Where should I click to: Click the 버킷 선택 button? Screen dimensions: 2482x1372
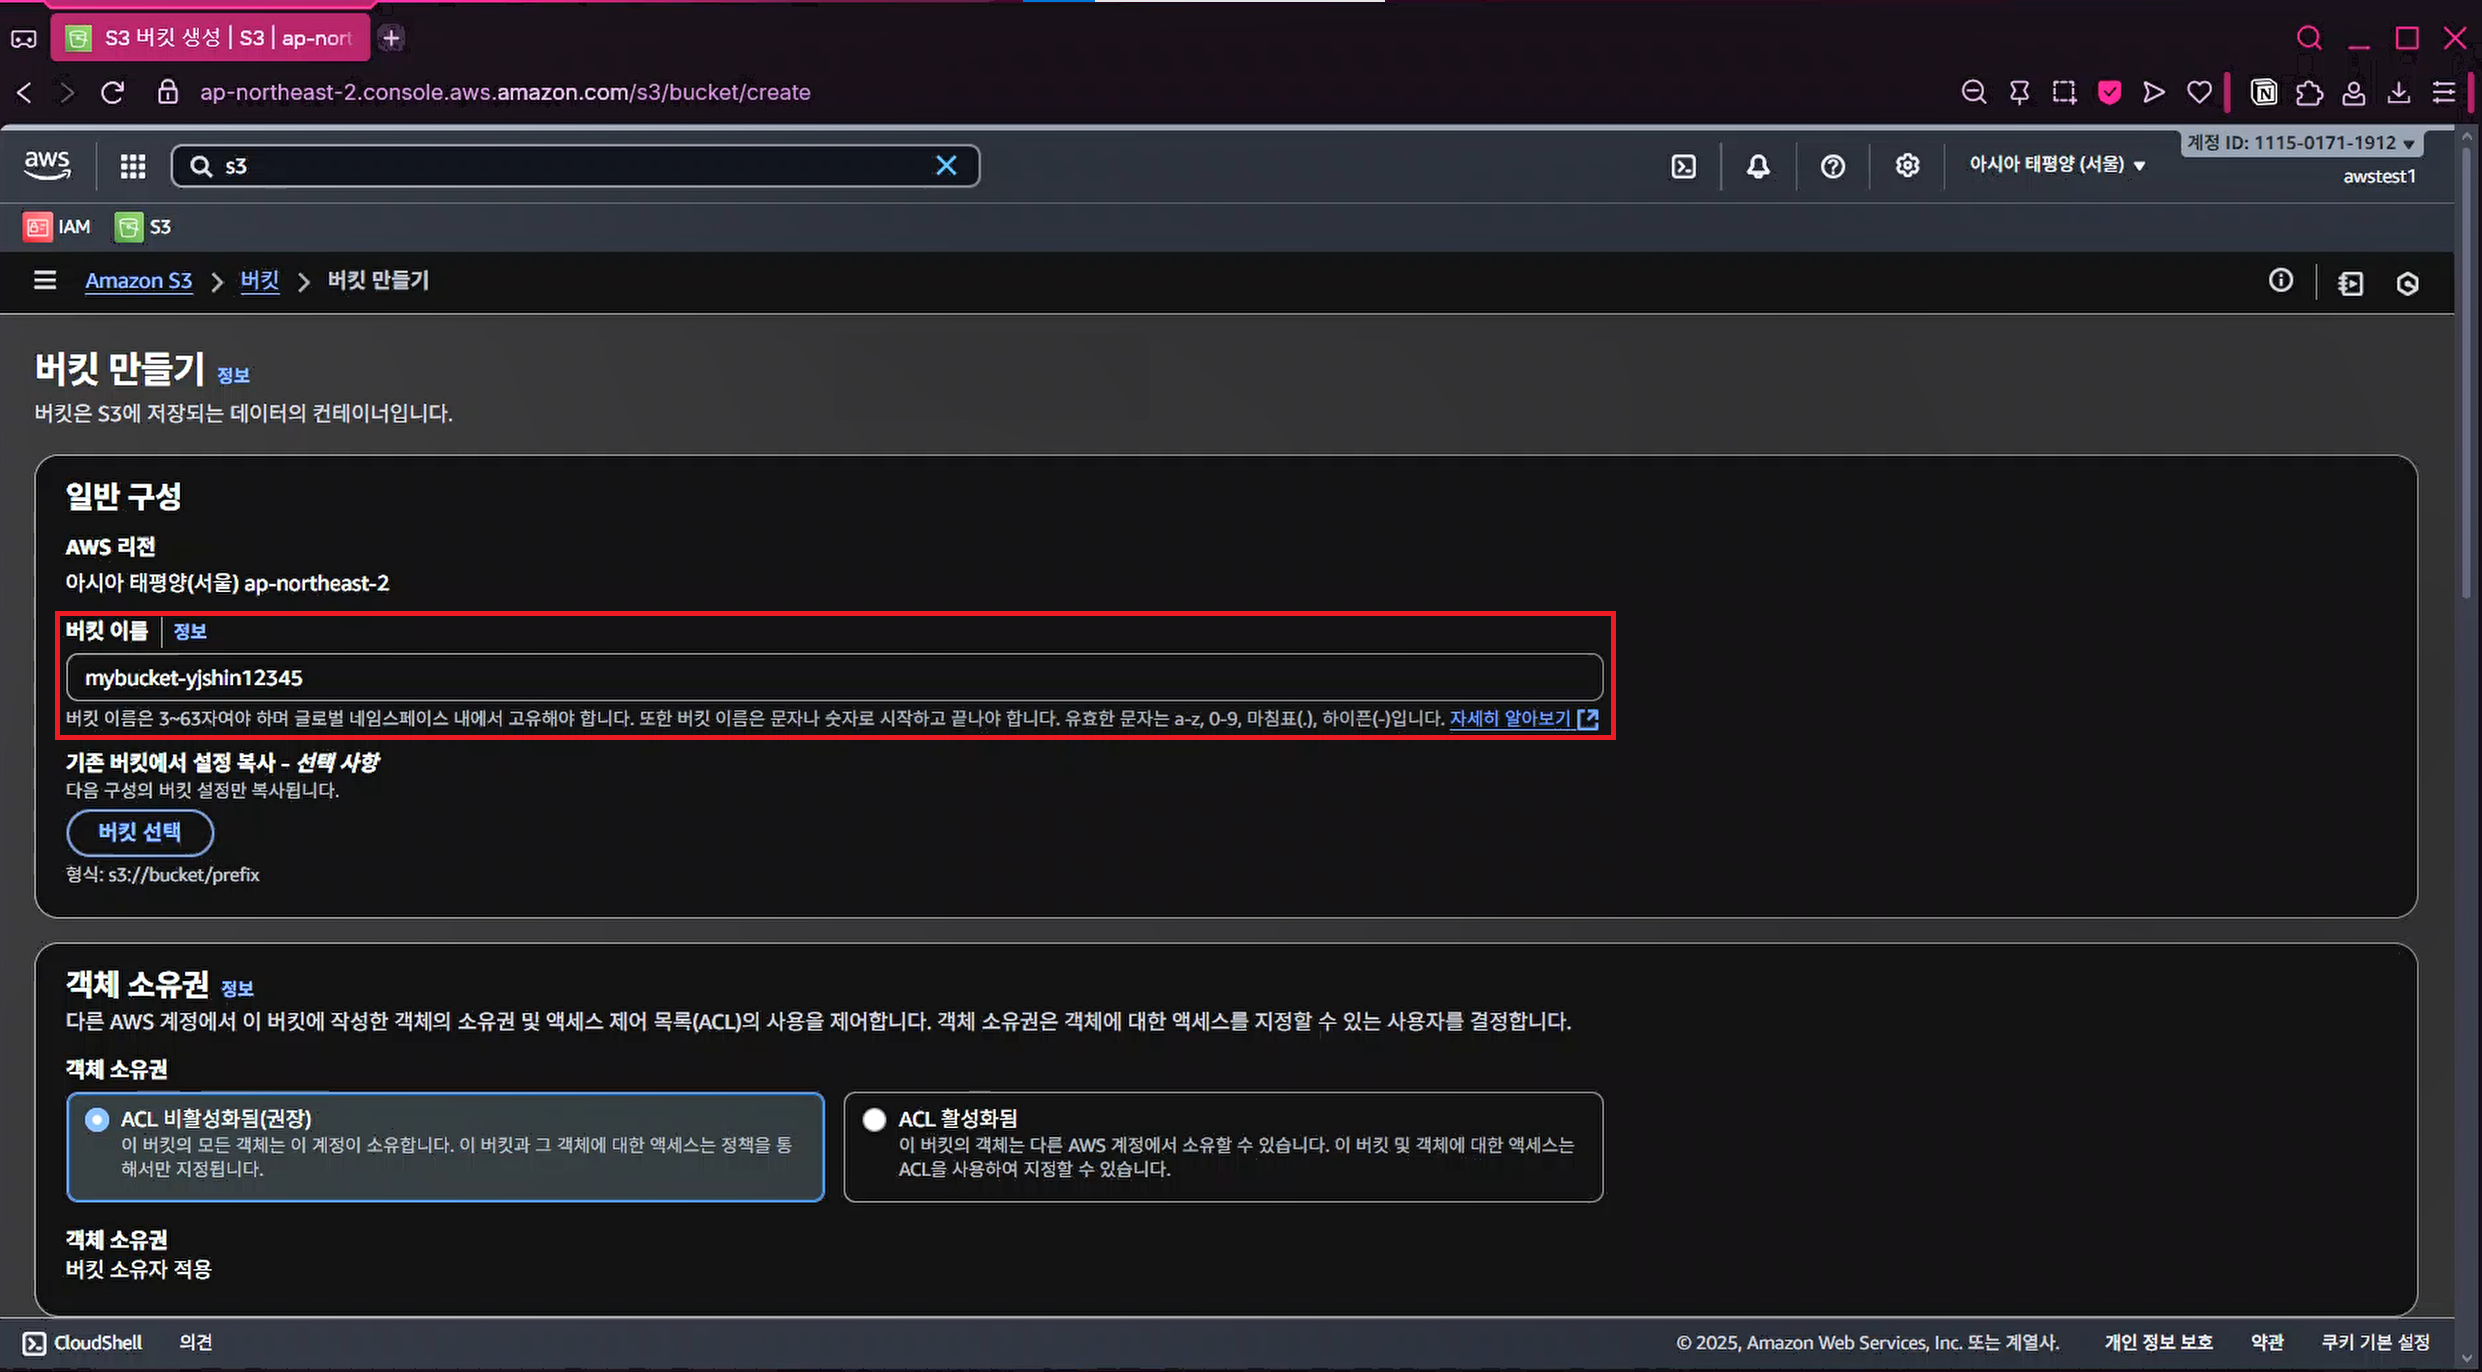coord(140,832)
